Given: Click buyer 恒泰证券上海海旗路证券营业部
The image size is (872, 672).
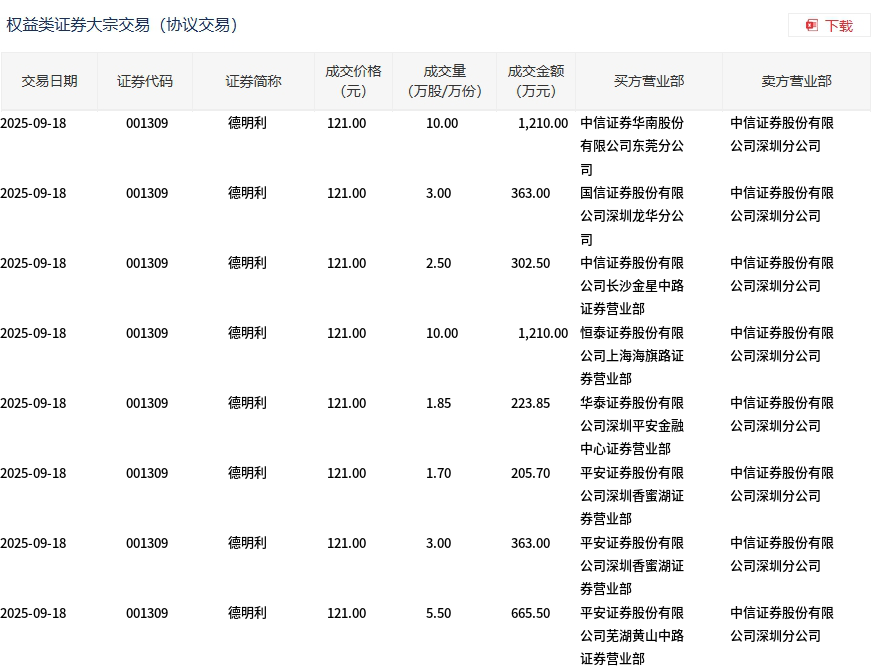Looking at the screenshot, I should pyautogui.click(x=632, y=355).
